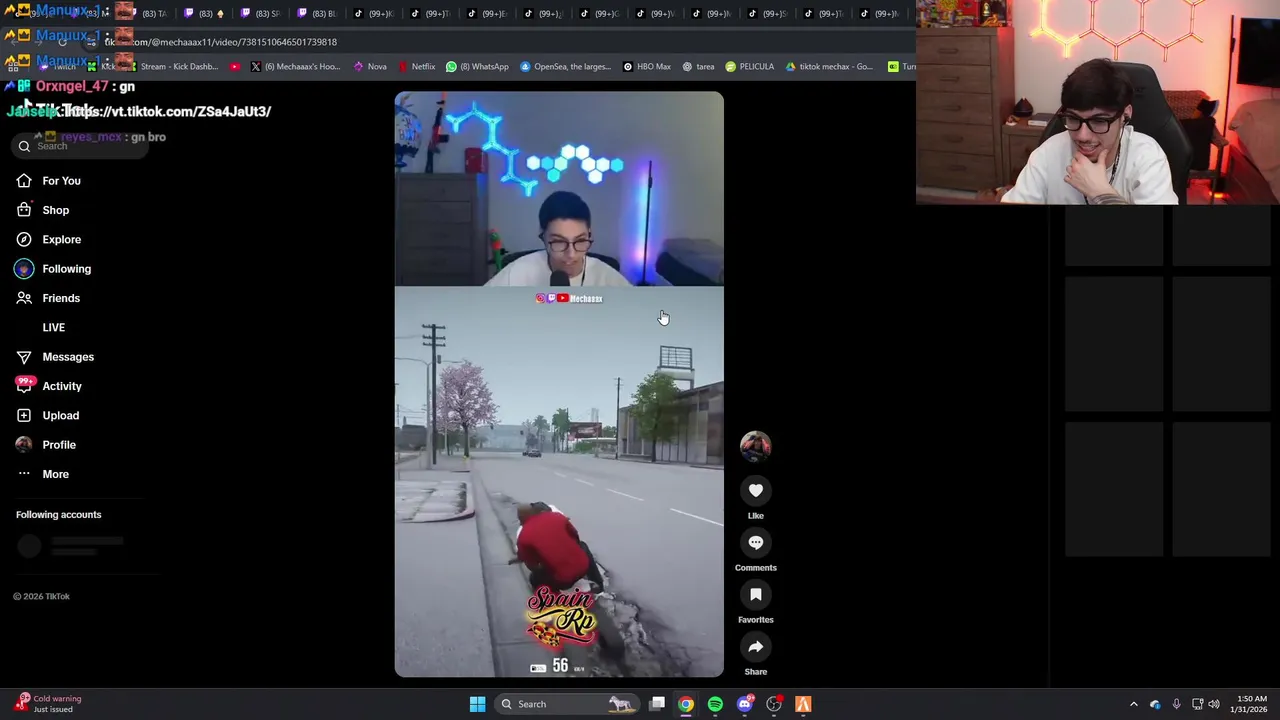
Task: Open the Stream - Kick Dashboard bookmark
Action: [172, 67]
